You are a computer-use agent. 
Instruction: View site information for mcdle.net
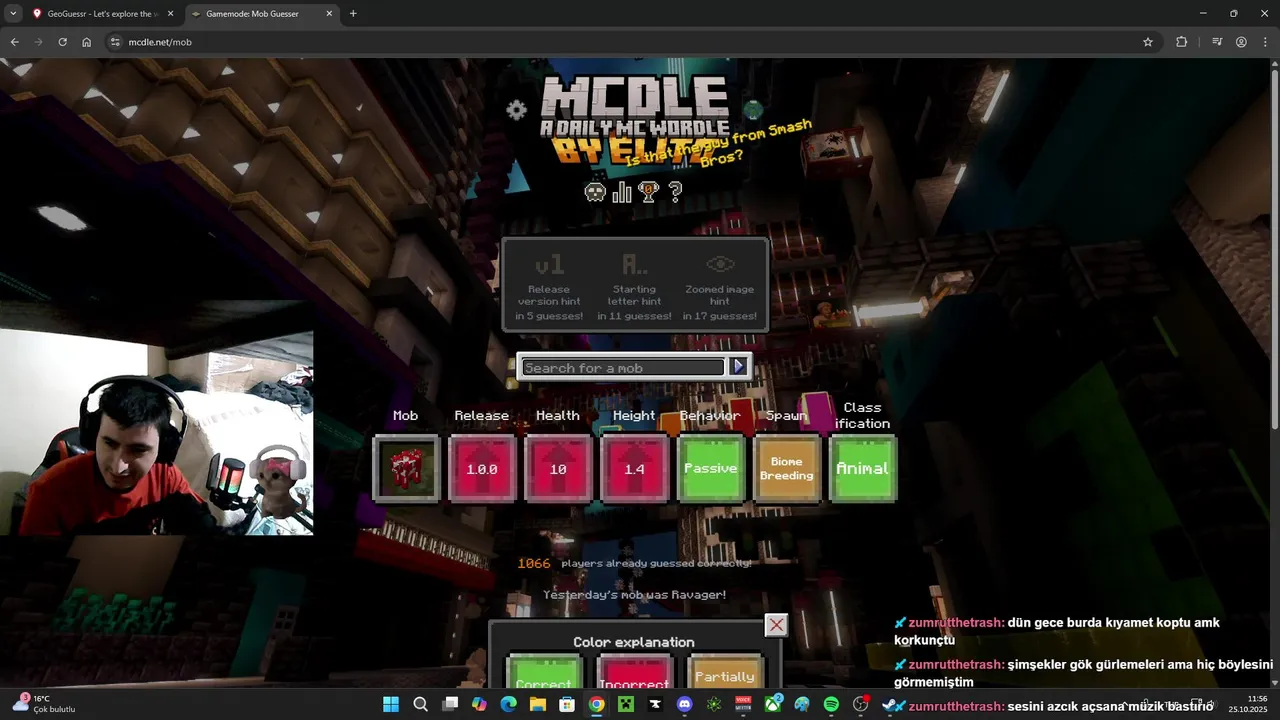[x=115, y=42]
